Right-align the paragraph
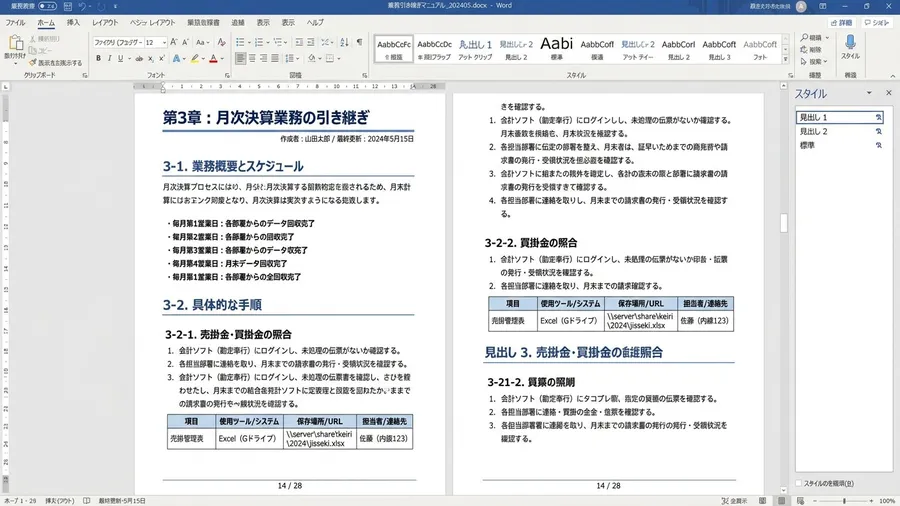 click(x=263, y=59)
